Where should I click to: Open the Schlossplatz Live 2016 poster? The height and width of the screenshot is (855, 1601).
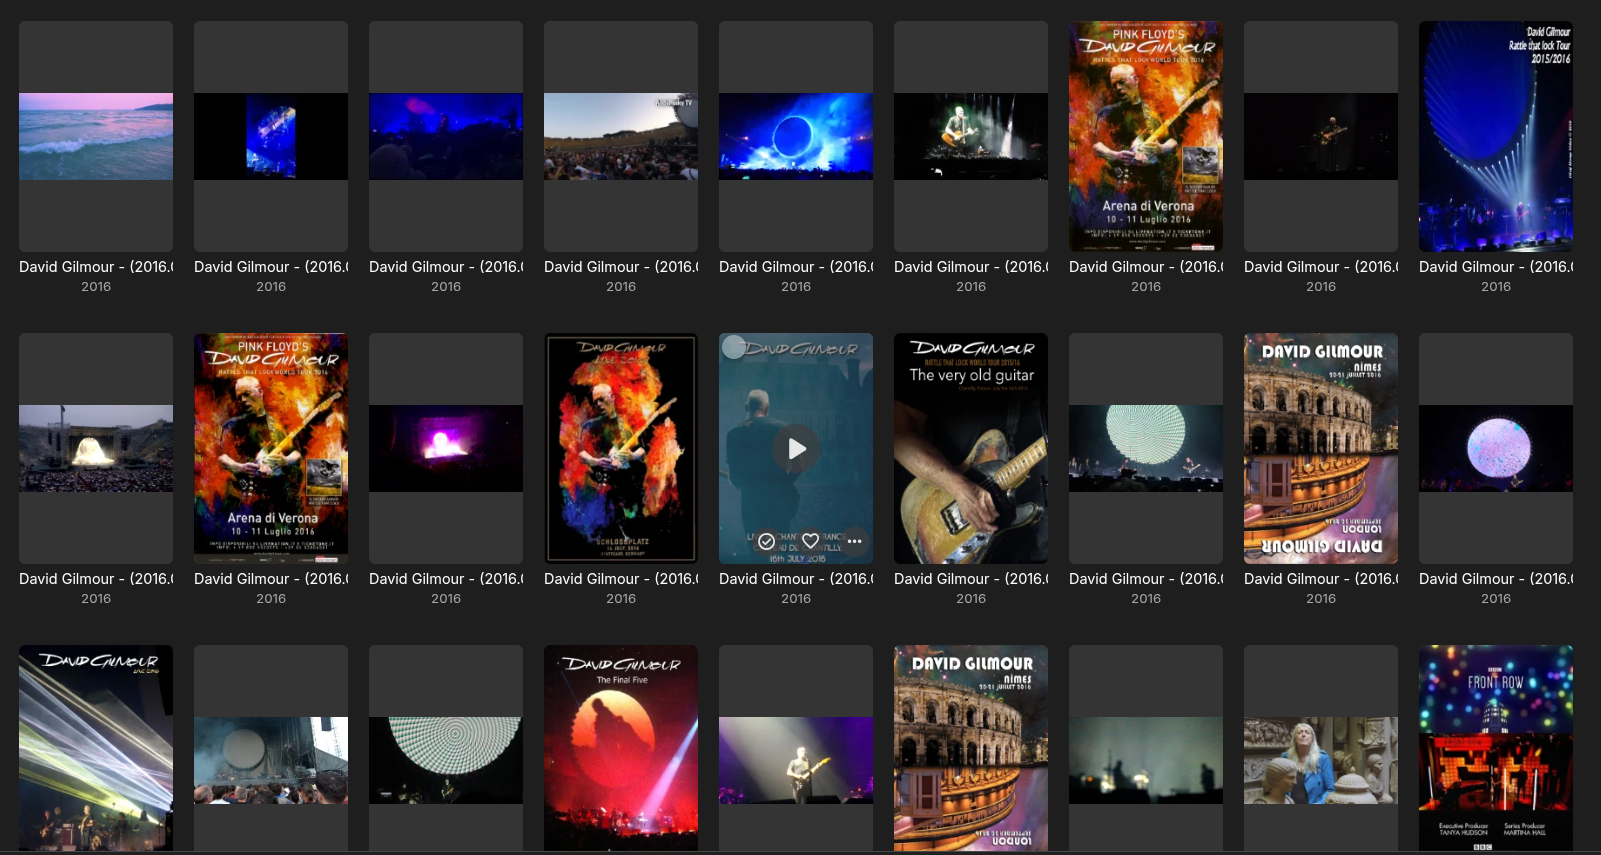621,448
